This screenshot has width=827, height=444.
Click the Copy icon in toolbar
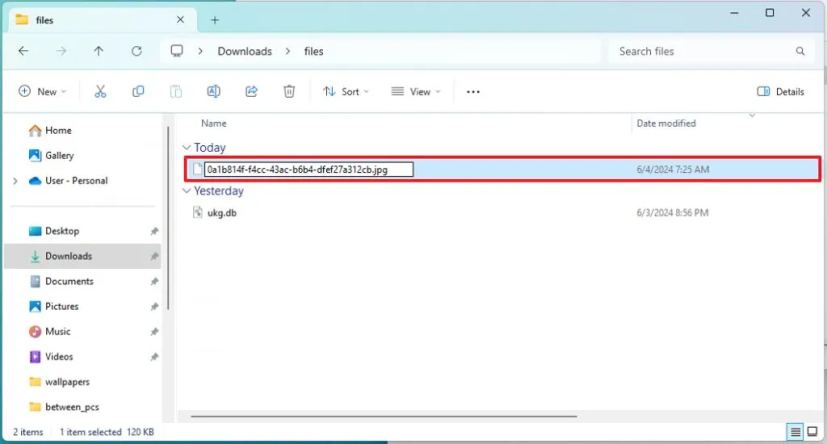[138, 91]
